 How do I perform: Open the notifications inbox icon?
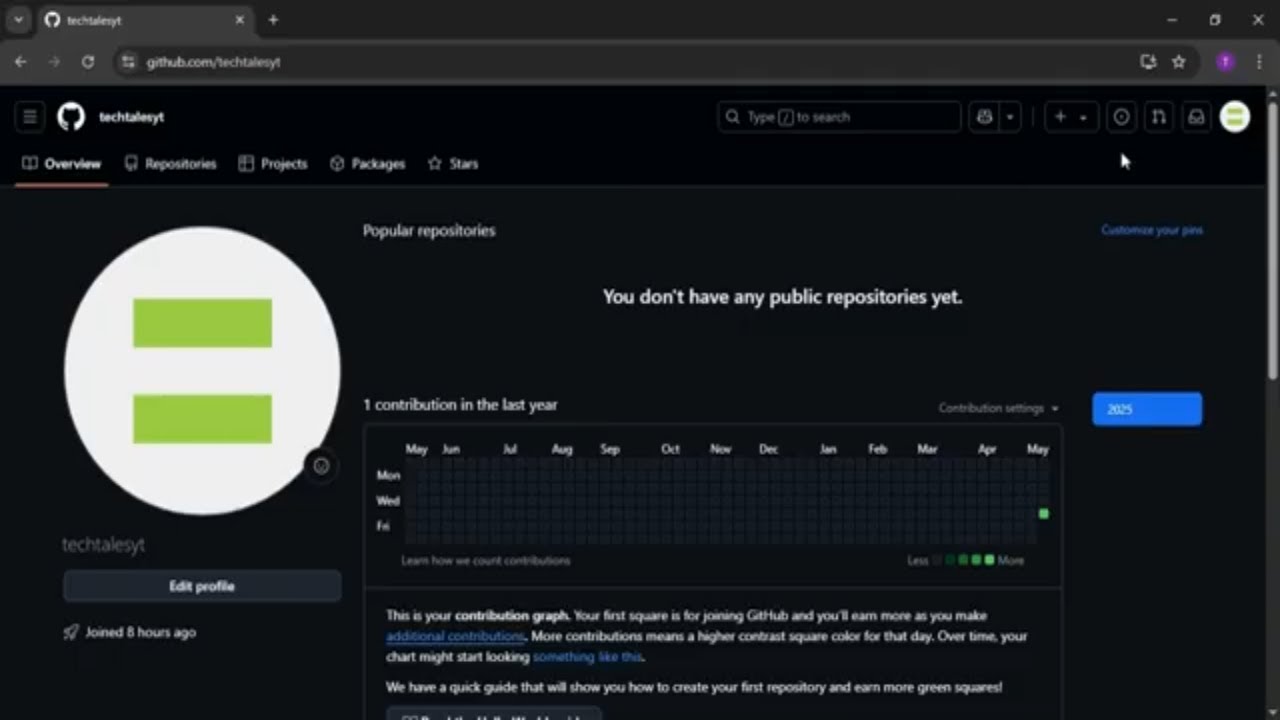click(x=1196, y=117)
